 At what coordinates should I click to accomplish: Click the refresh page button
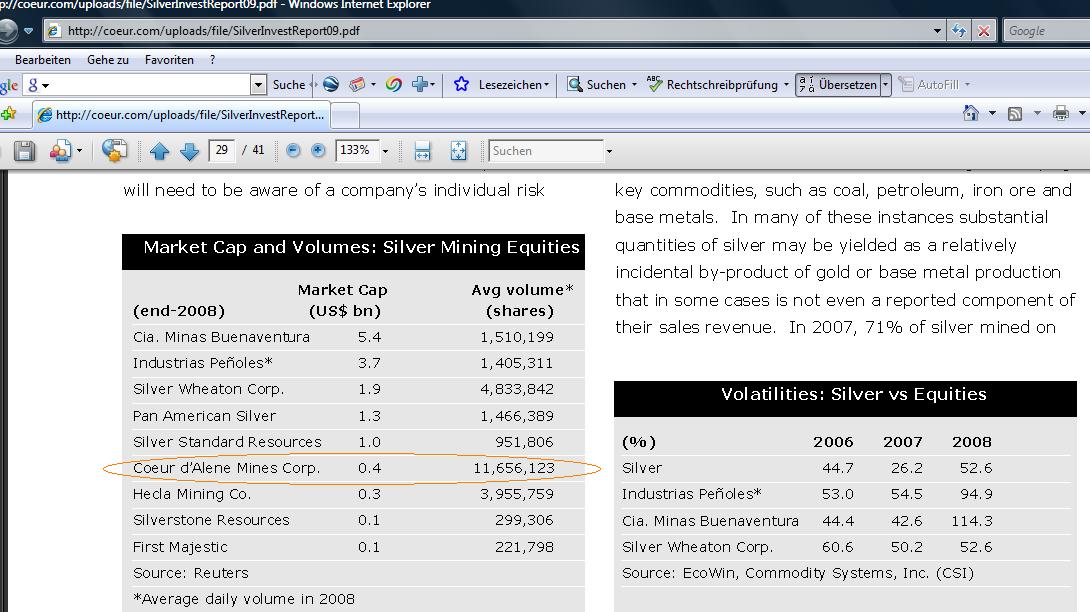pyautogui.click(x=958, y=31)
